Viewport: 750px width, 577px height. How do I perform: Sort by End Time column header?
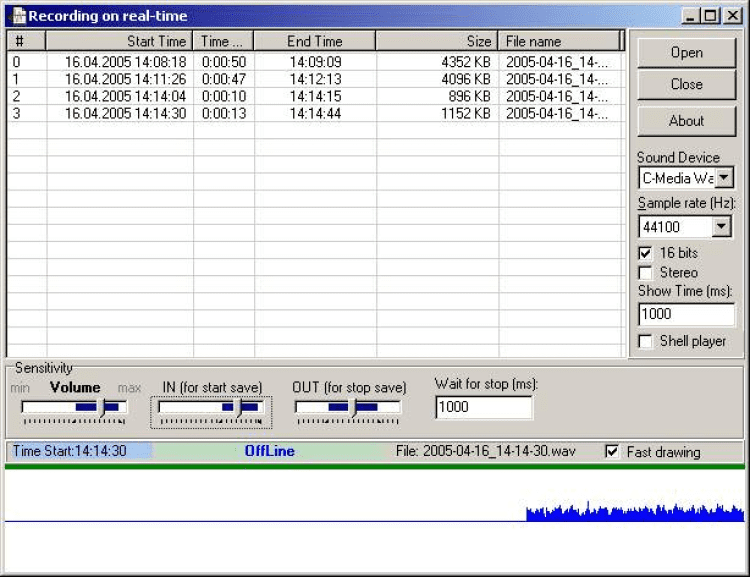click(x=315, y=41)
